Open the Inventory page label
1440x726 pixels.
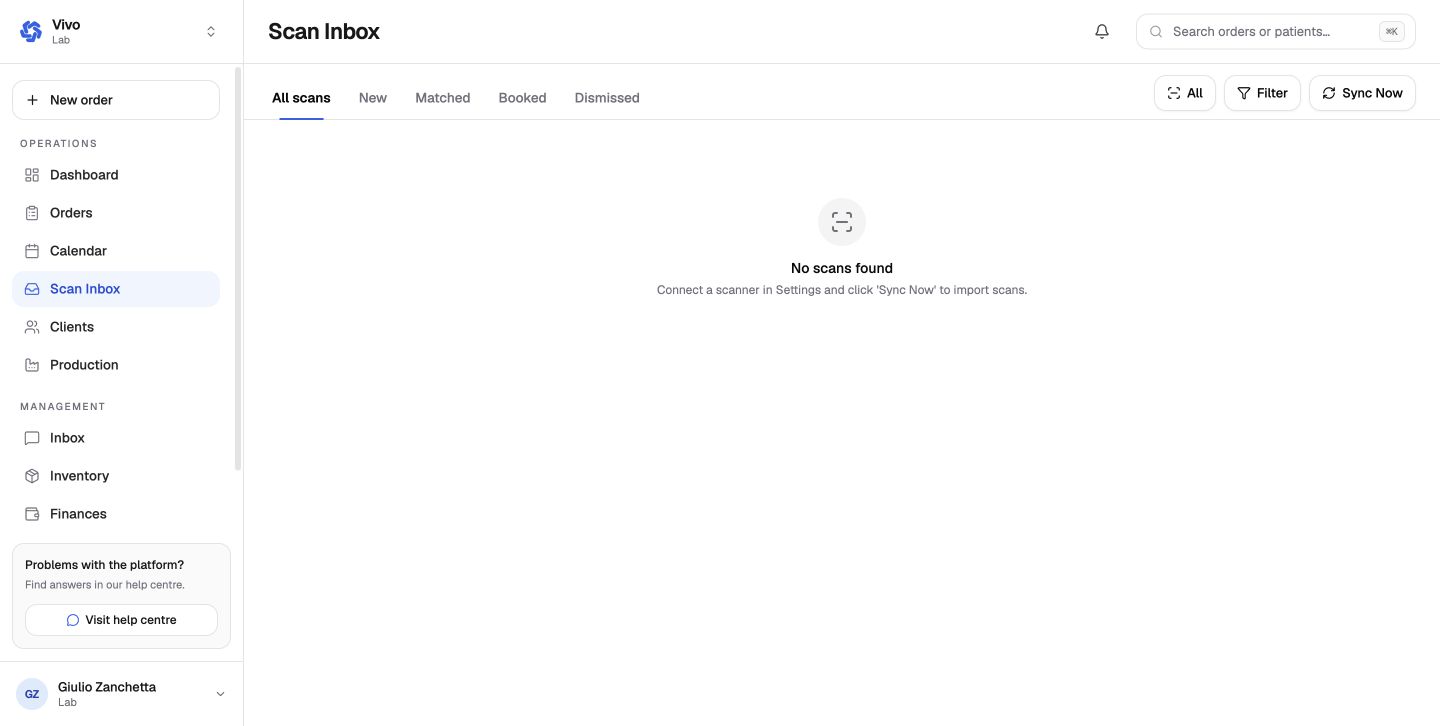[79, 476]
